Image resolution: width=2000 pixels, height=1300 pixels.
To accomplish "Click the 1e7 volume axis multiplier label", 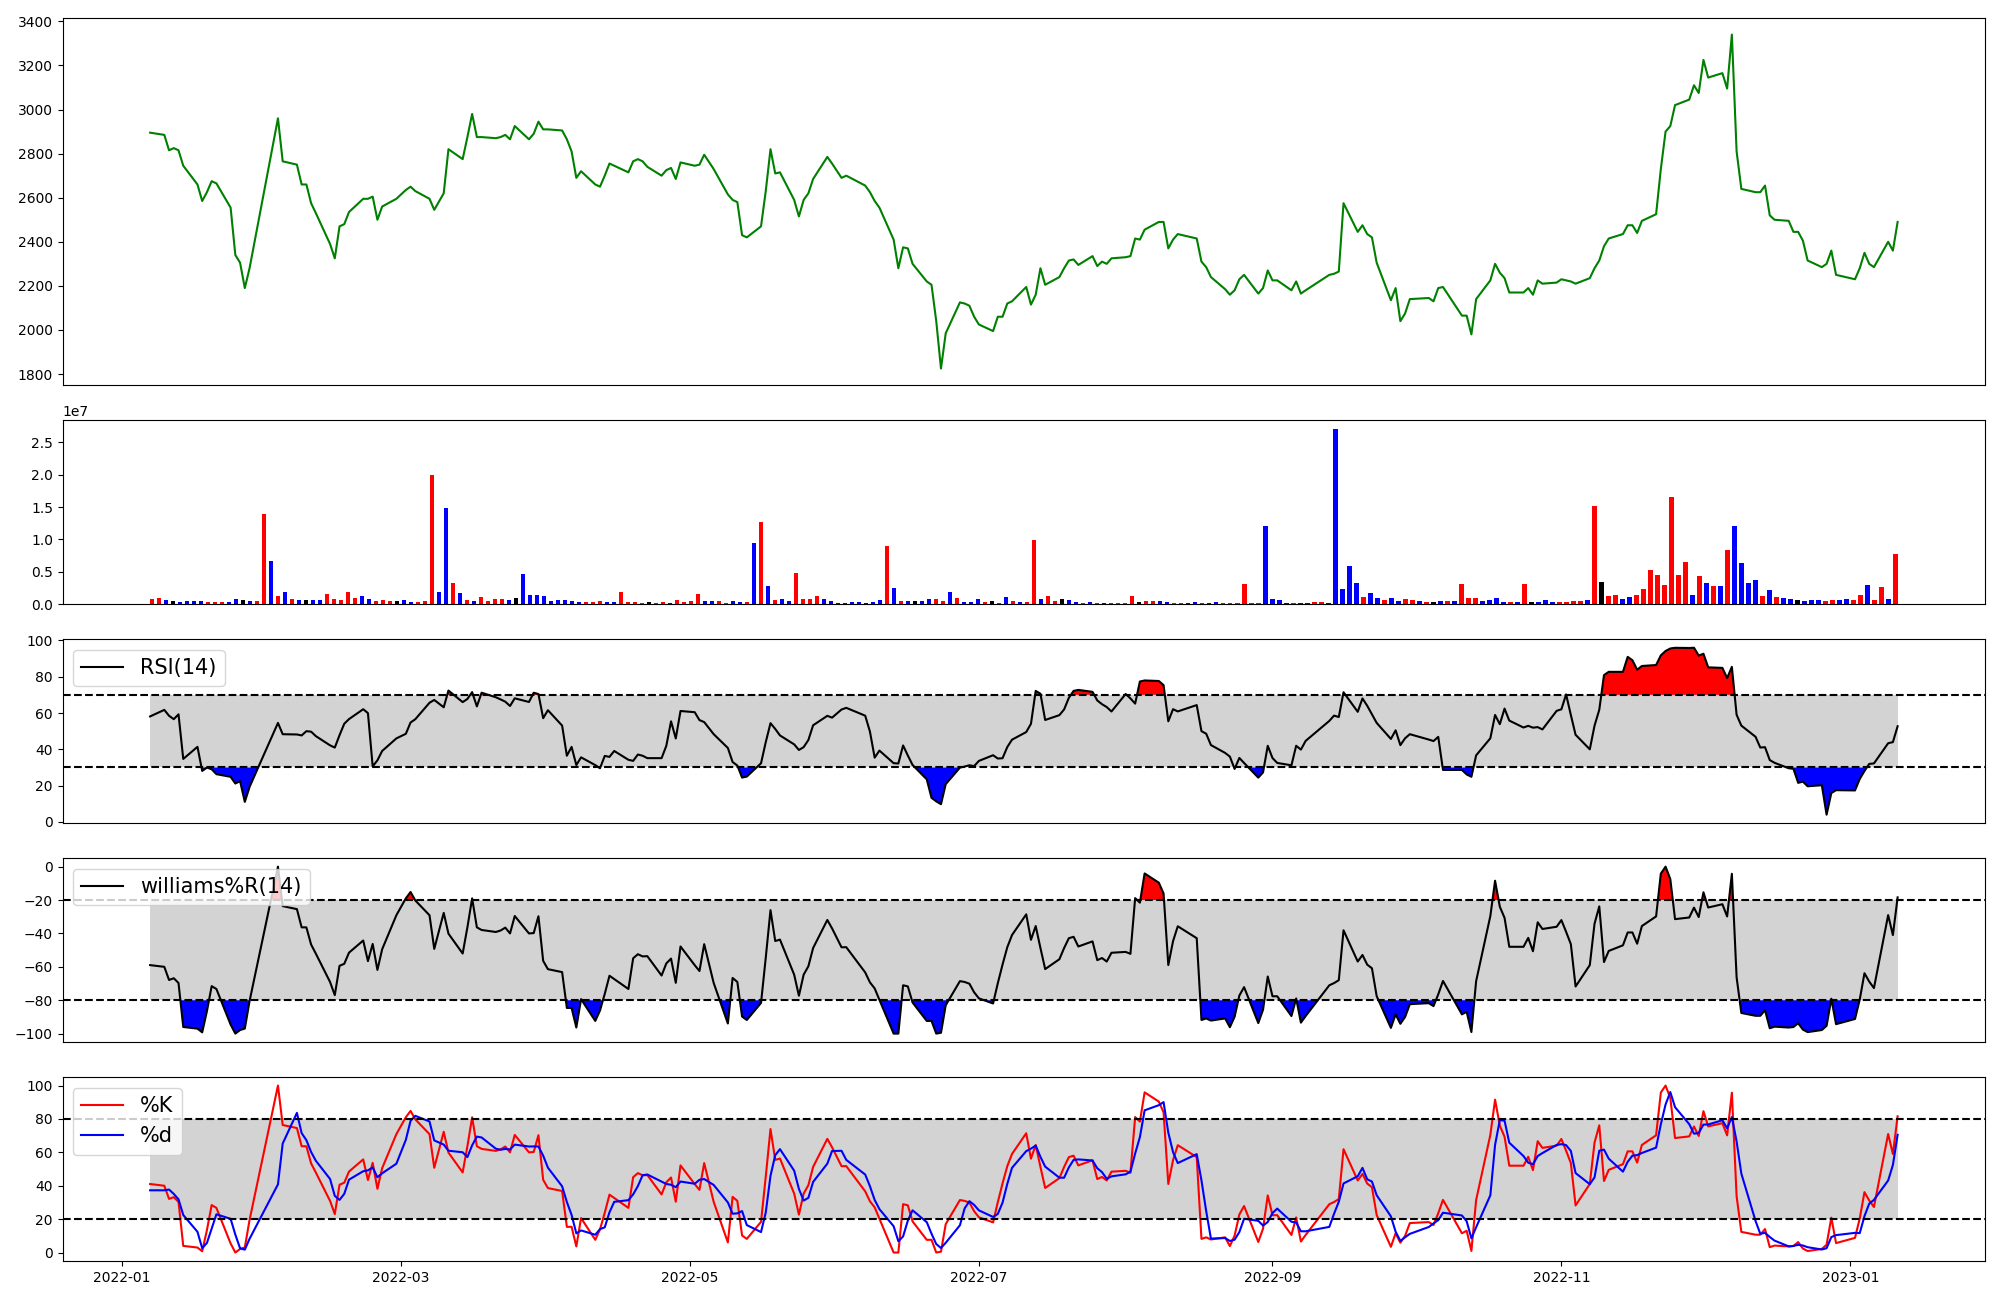I will [75, 412].
